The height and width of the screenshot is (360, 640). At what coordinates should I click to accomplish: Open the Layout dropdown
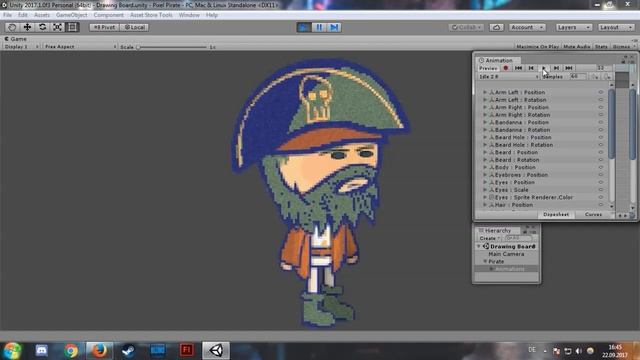616,27
